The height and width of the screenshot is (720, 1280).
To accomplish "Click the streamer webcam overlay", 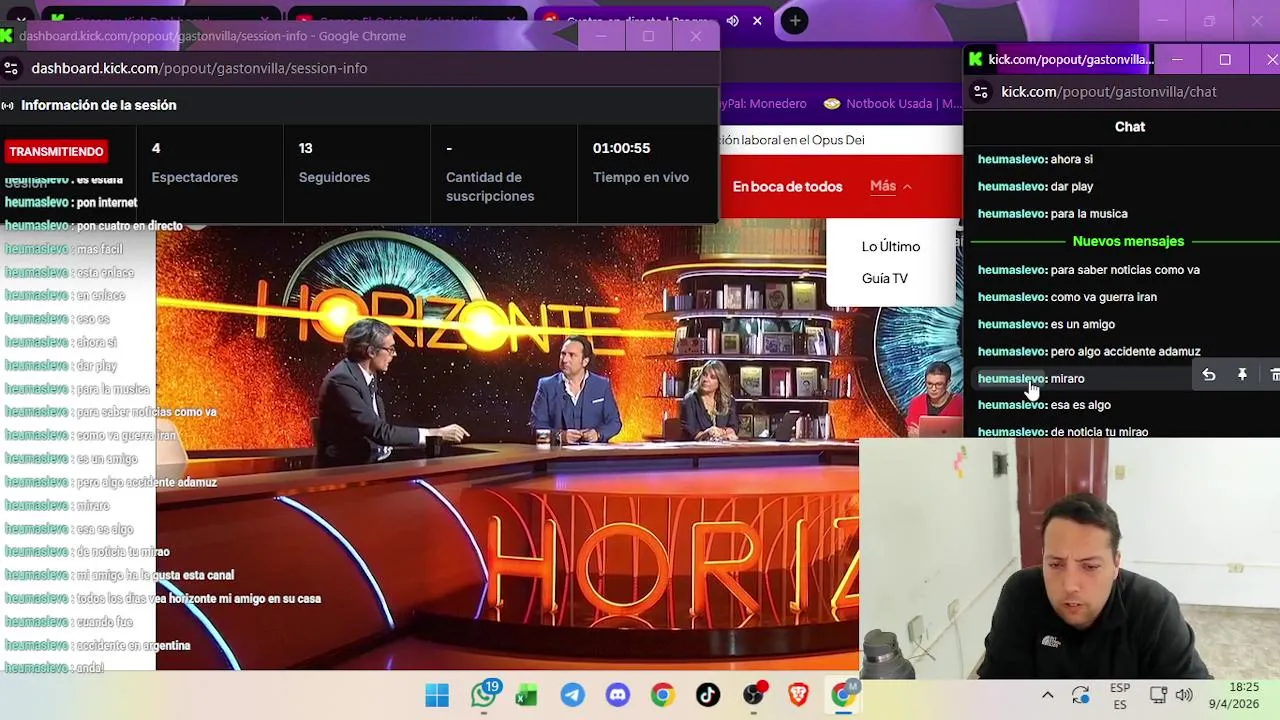I will click(x=1069, y=558).
